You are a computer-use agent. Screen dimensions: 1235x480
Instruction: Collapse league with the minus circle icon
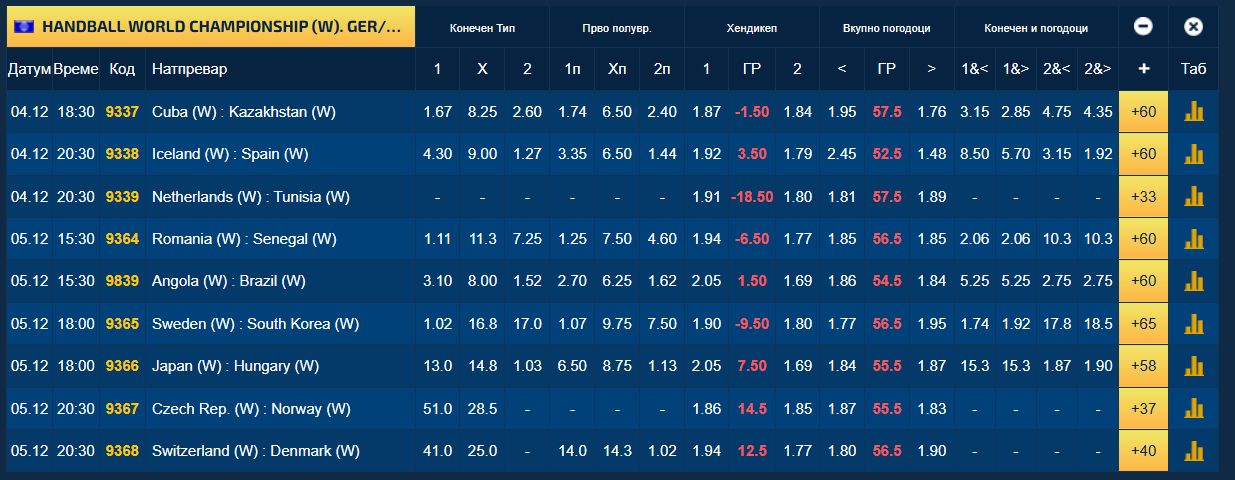[x=1143, y=27]
